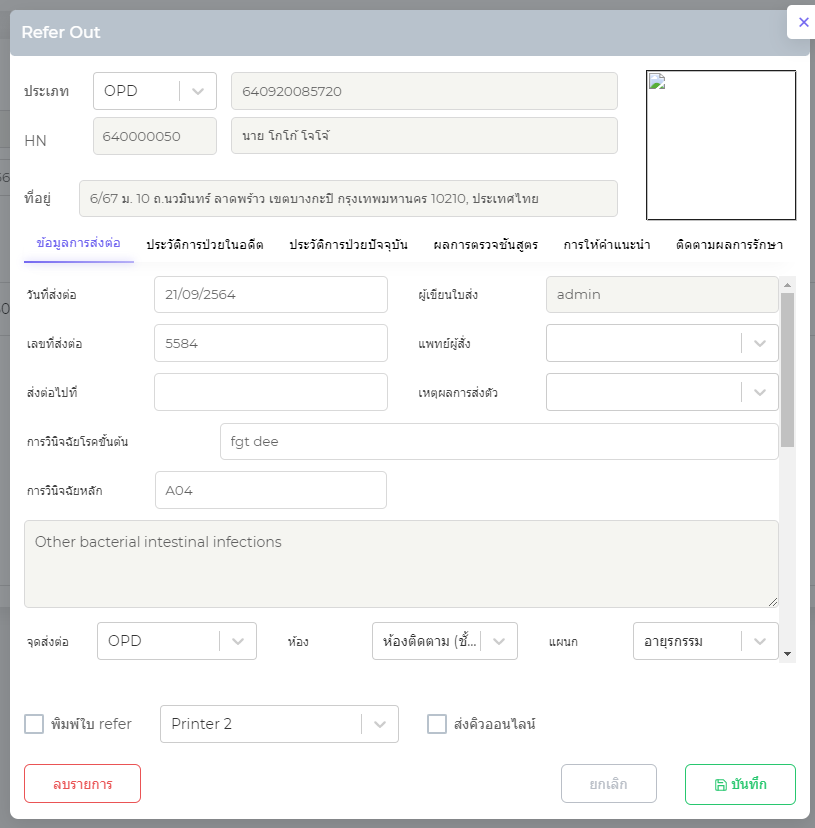The height and width of the screenshot is (828, 815).
Task: Click the บันทึก save button
Action: [740, 784]
